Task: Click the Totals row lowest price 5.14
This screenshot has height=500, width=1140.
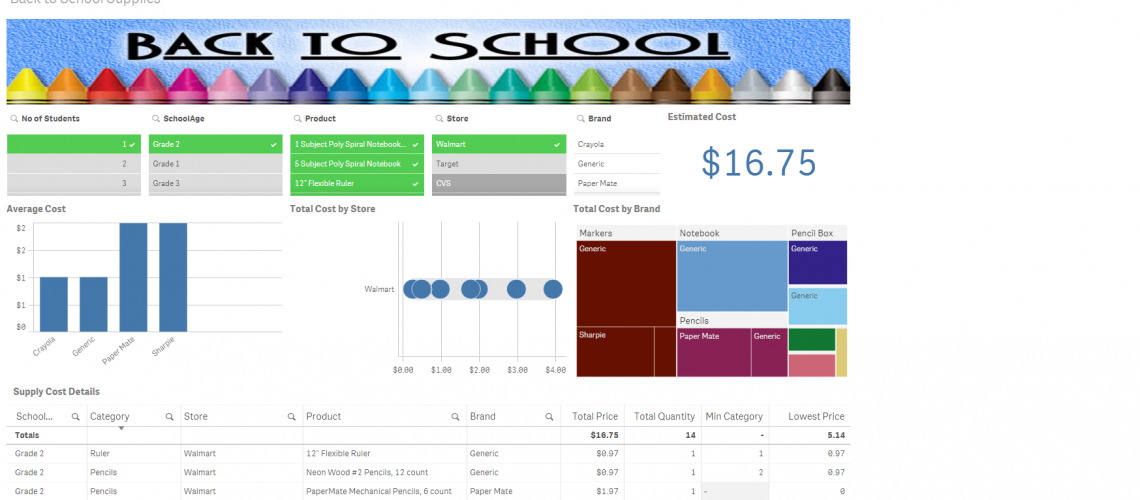Action: point(809,435)
